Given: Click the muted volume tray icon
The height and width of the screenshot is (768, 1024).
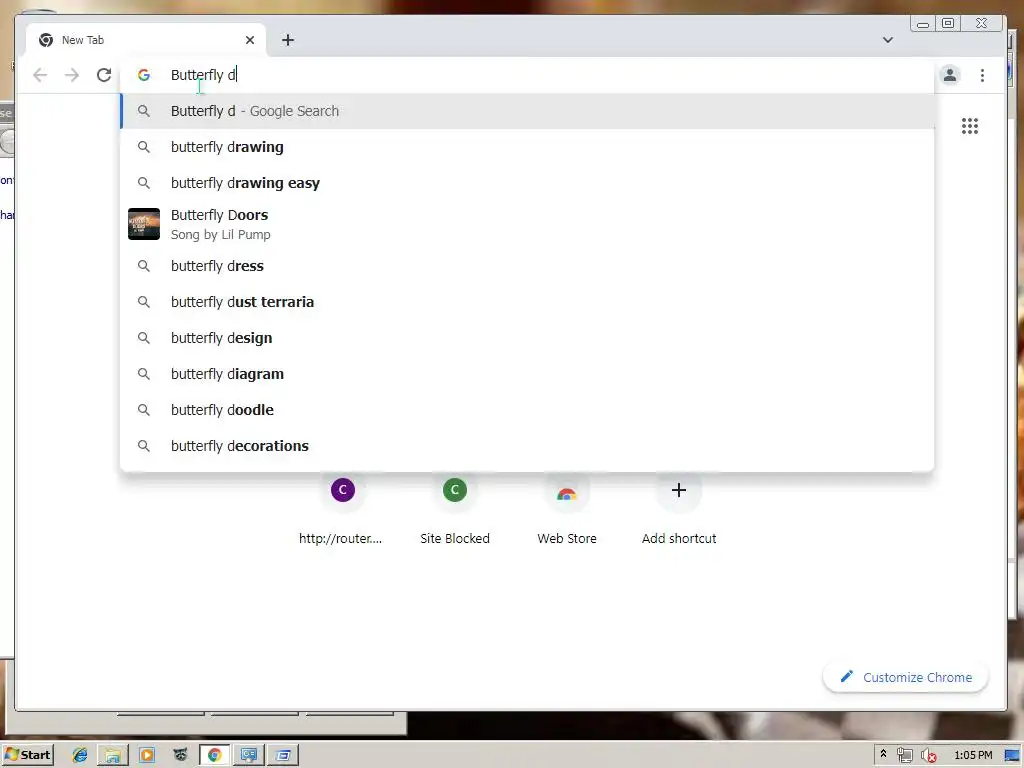Looking at the screenshot, I should (929, 756).
